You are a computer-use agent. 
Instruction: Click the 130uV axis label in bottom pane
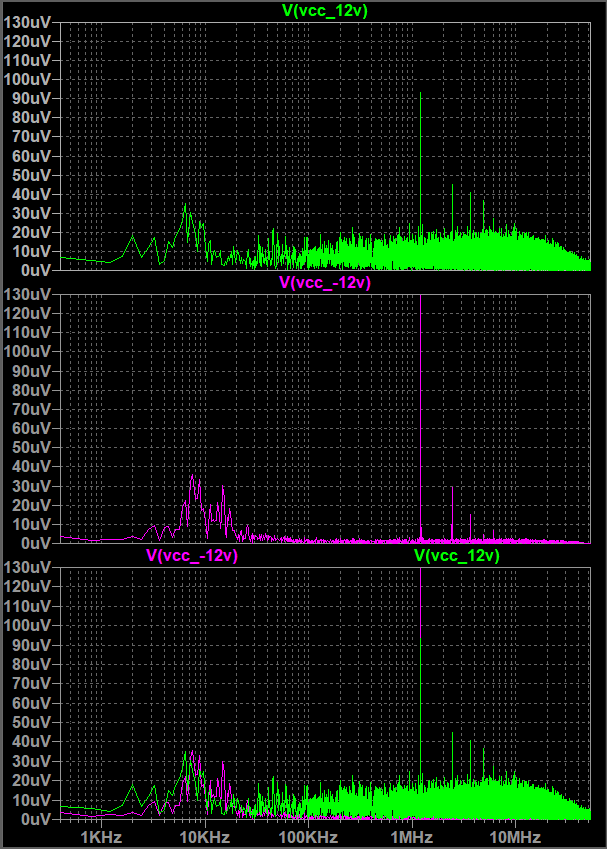[x=27, y=567]
